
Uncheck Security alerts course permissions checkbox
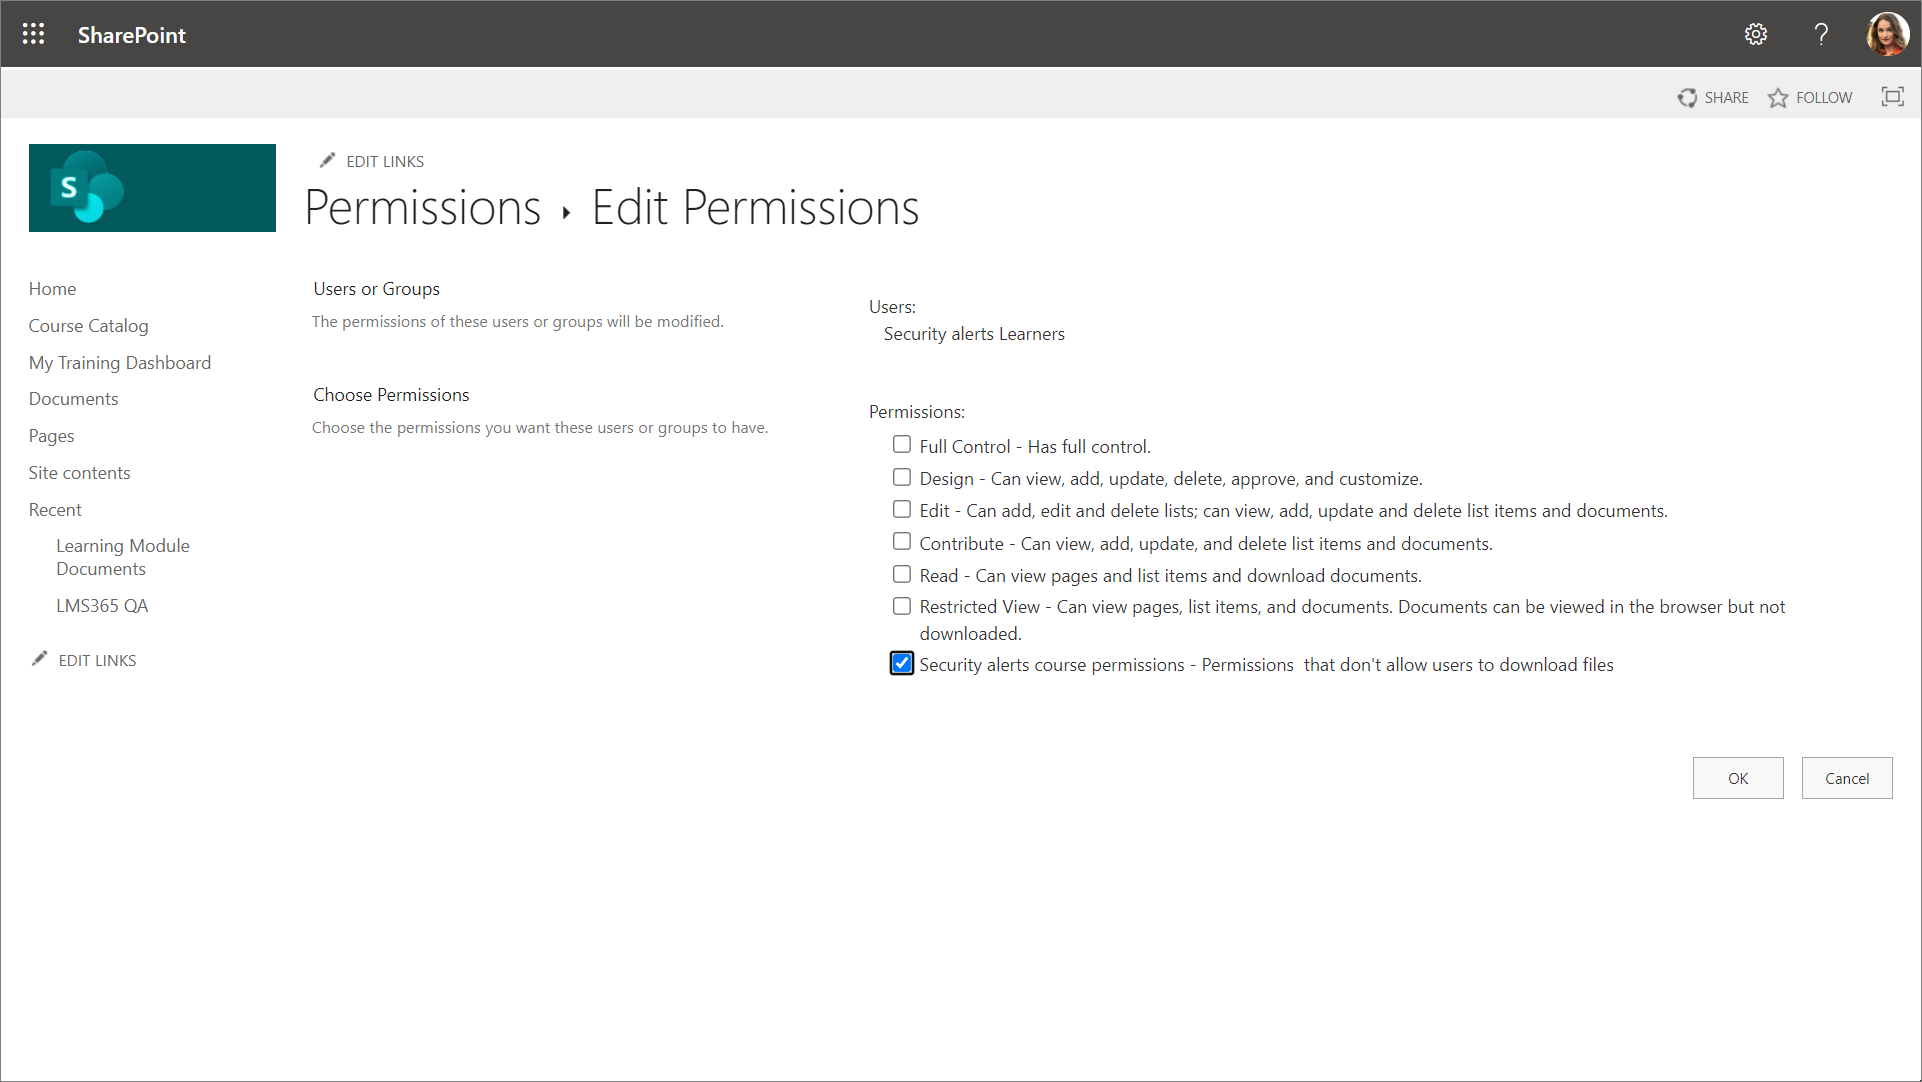tap(902, 664)
